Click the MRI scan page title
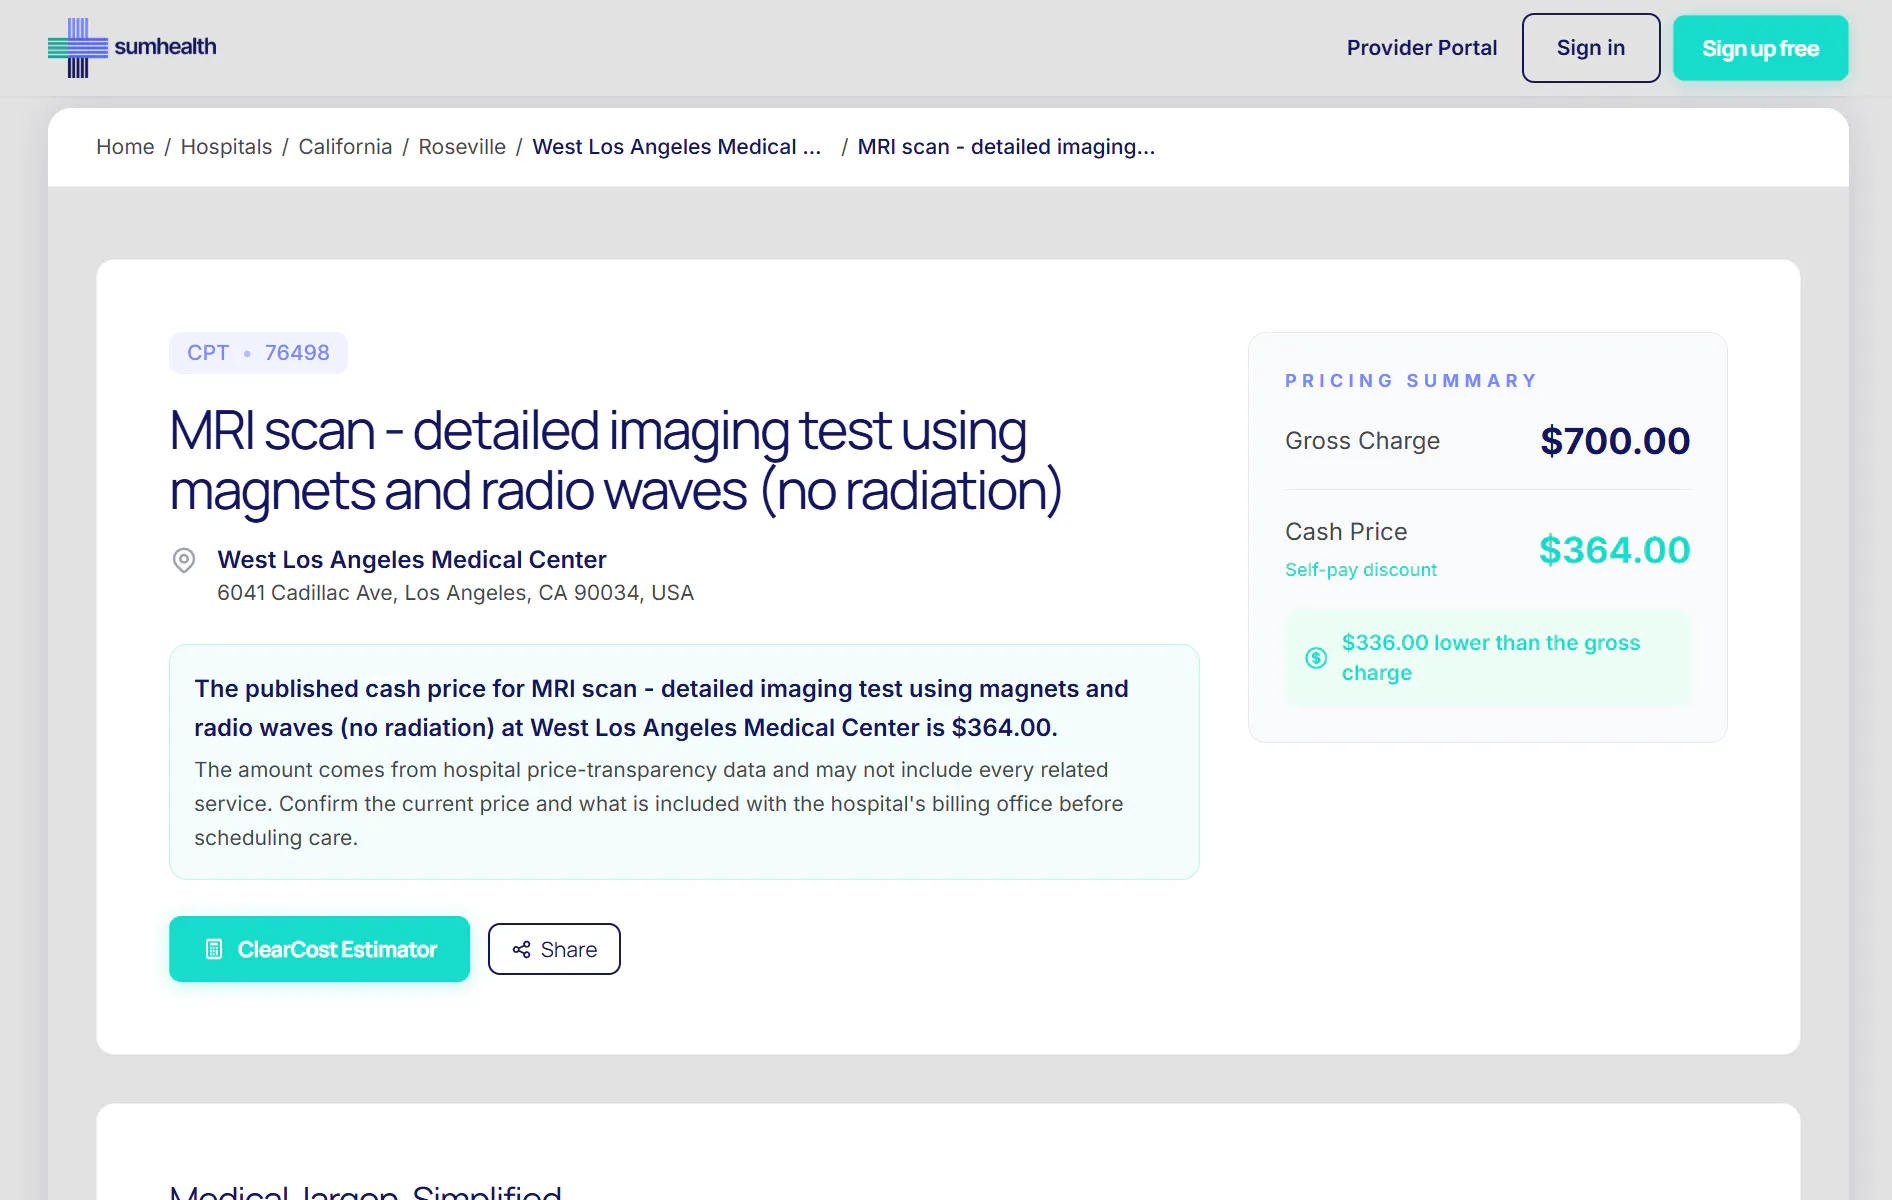The width and height of the screenshot is (1892, 1200). coord(616,461)
